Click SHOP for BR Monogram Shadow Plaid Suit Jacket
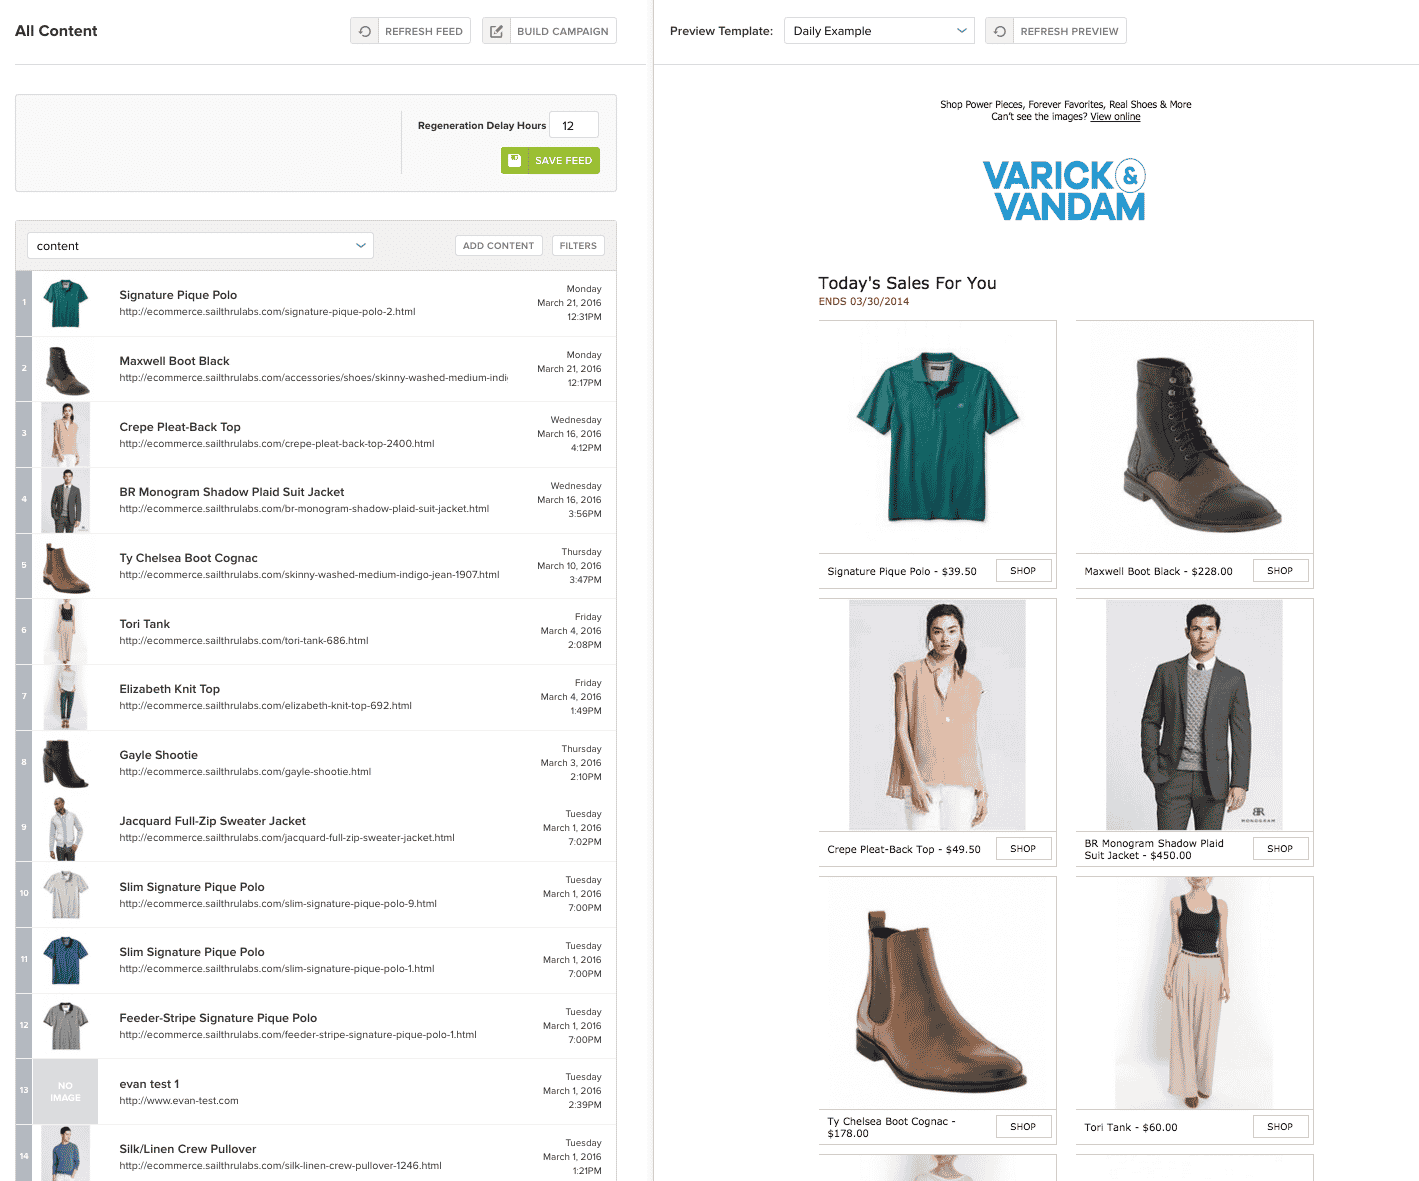1419x1181 pixels. coord(1280,849)
